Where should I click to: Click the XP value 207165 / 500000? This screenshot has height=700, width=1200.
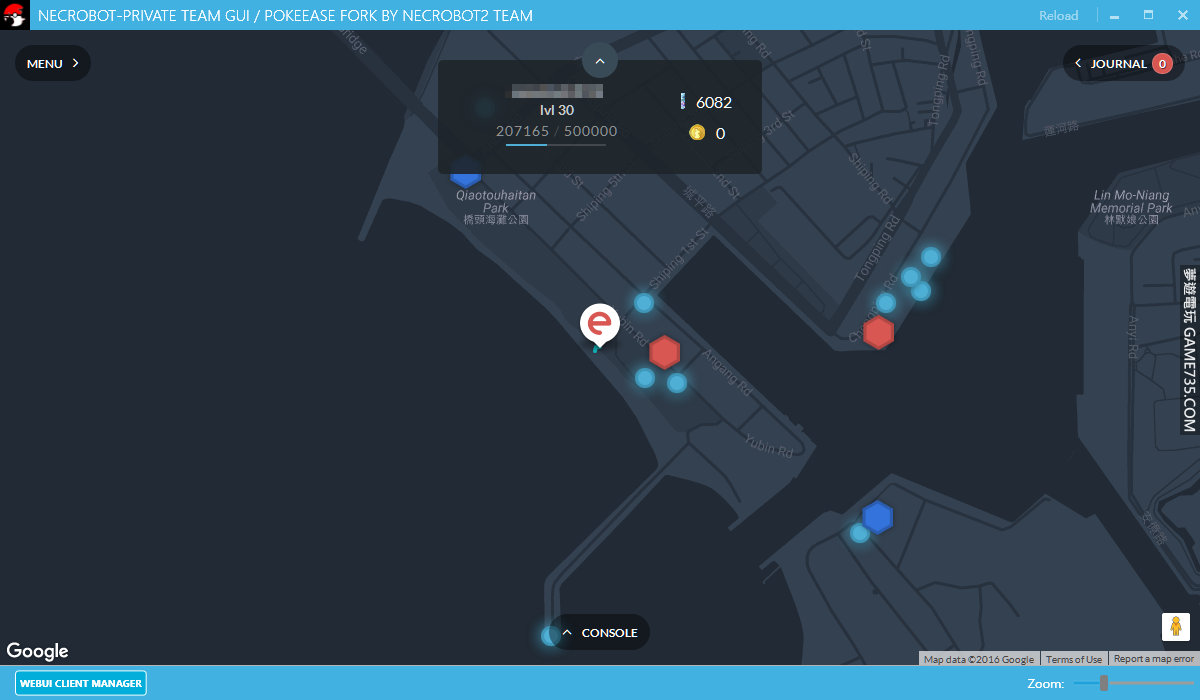[557, 131]
